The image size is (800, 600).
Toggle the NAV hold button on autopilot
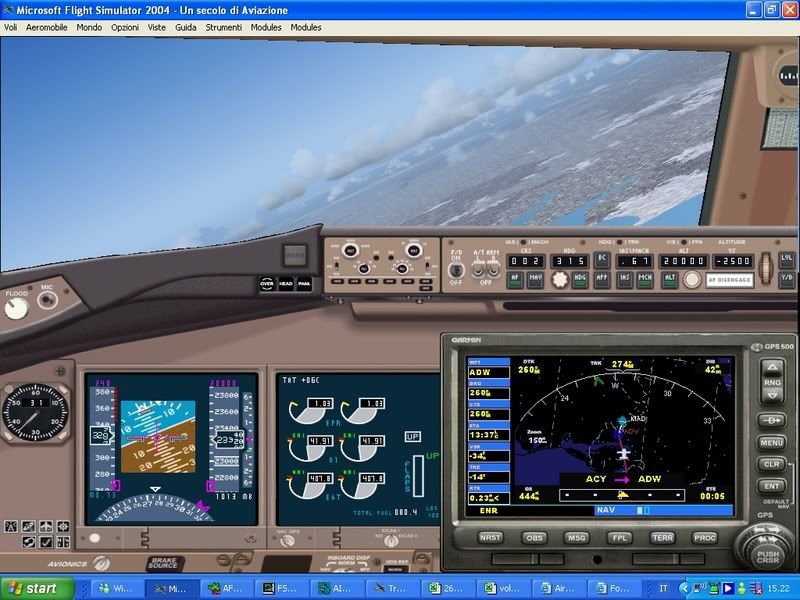point(535,279)
